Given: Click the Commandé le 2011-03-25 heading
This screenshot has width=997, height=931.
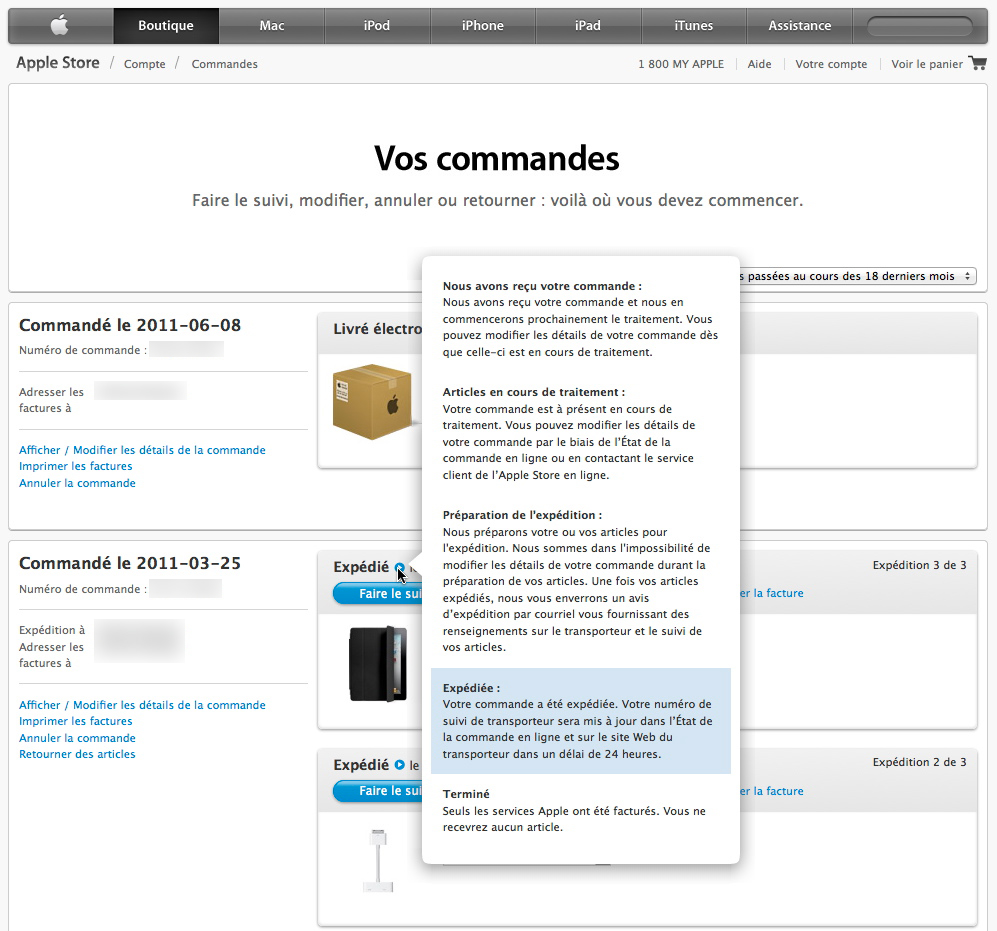Looking at the screenshot, I should (x=130, y=563).
